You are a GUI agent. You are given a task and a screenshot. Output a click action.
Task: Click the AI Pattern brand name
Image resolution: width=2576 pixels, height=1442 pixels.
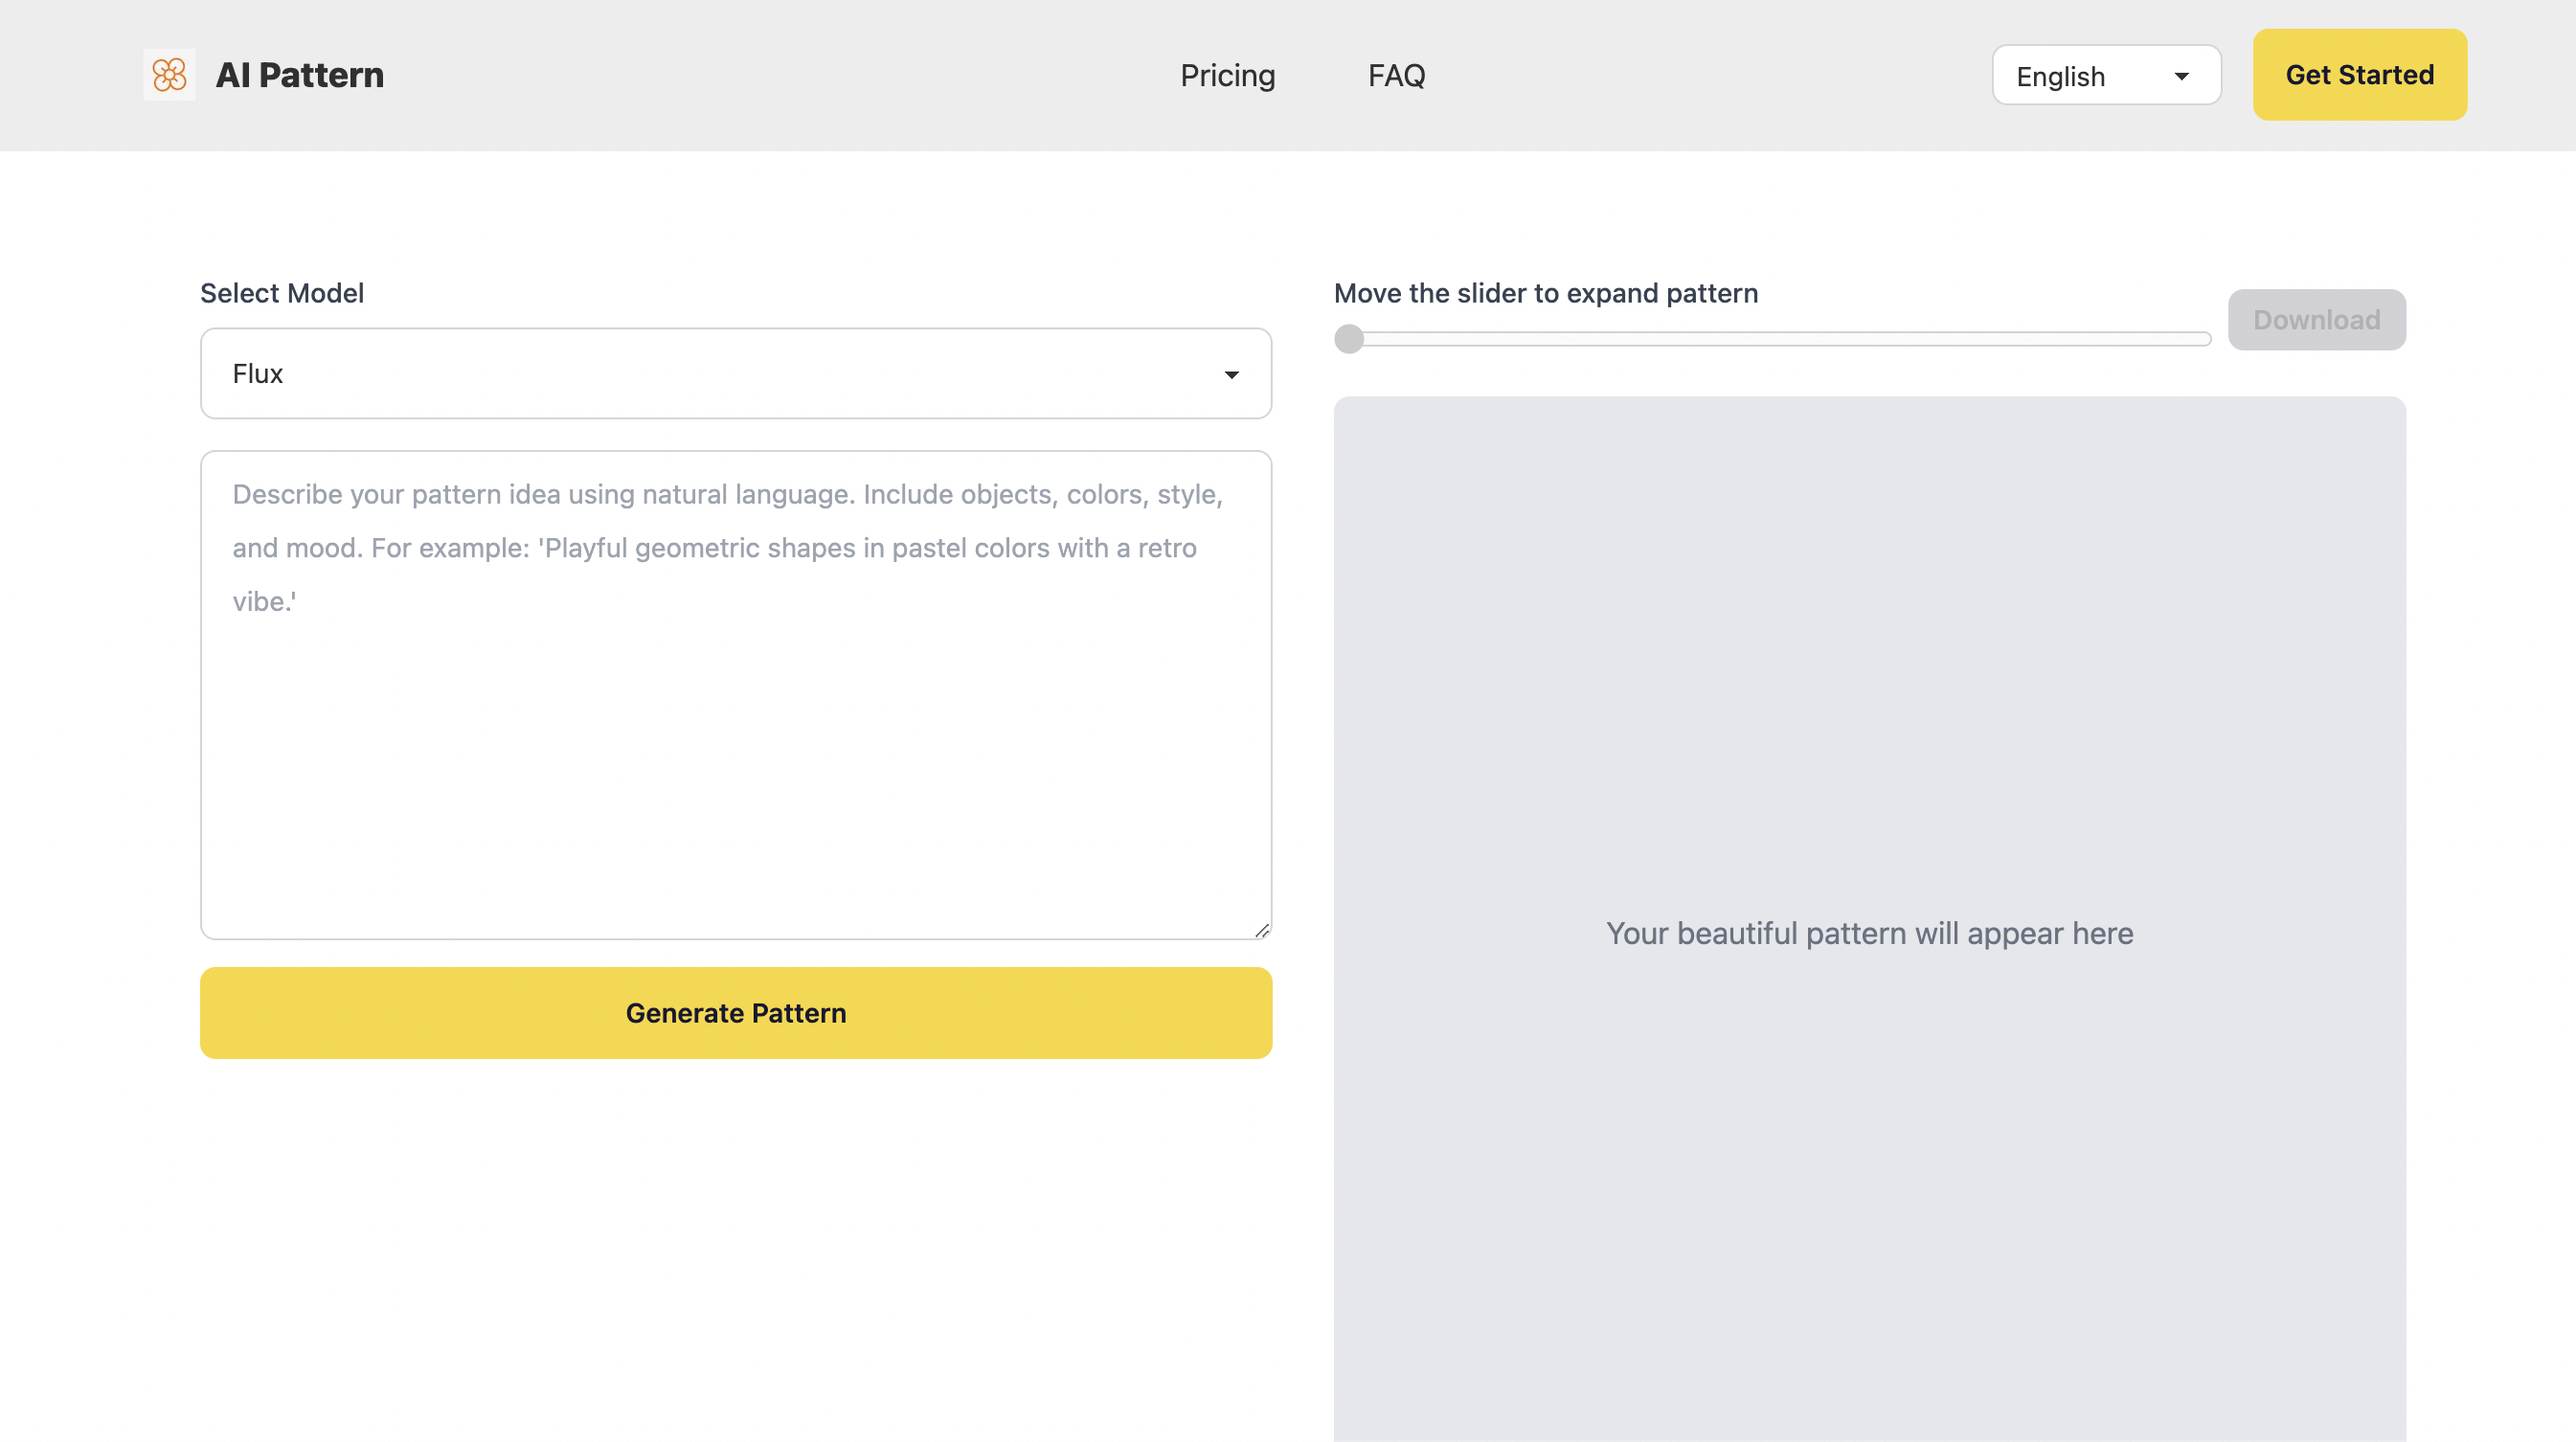coord(299,75)
